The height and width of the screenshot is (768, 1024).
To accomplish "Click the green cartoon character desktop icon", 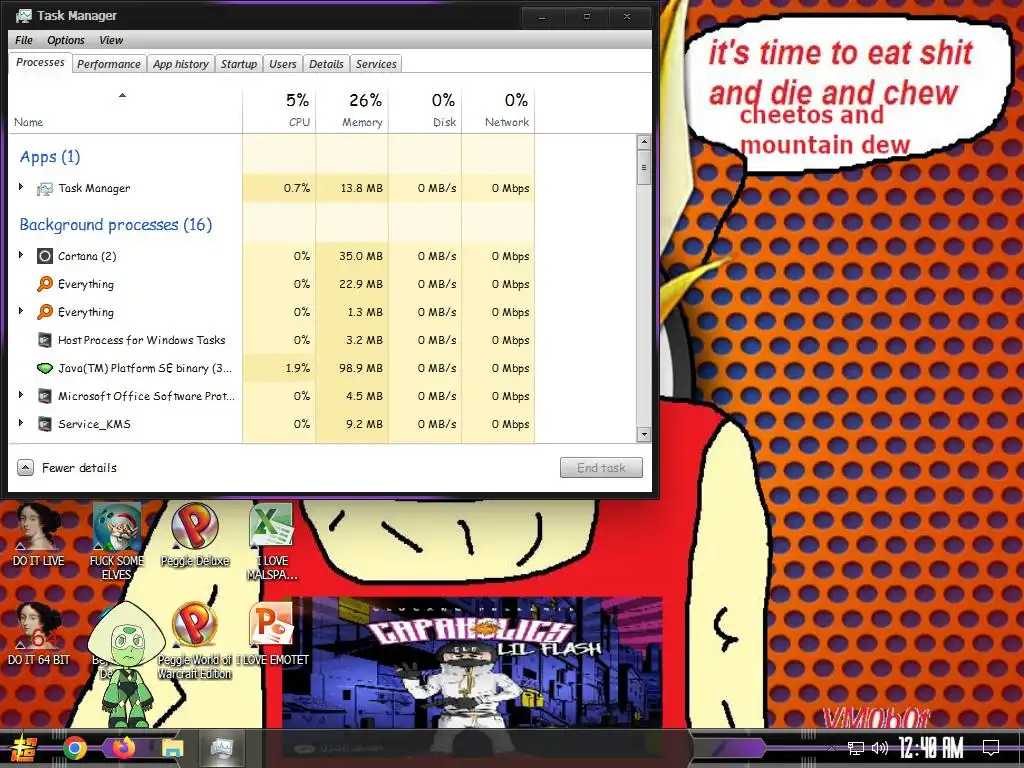I will pos(127,663).
